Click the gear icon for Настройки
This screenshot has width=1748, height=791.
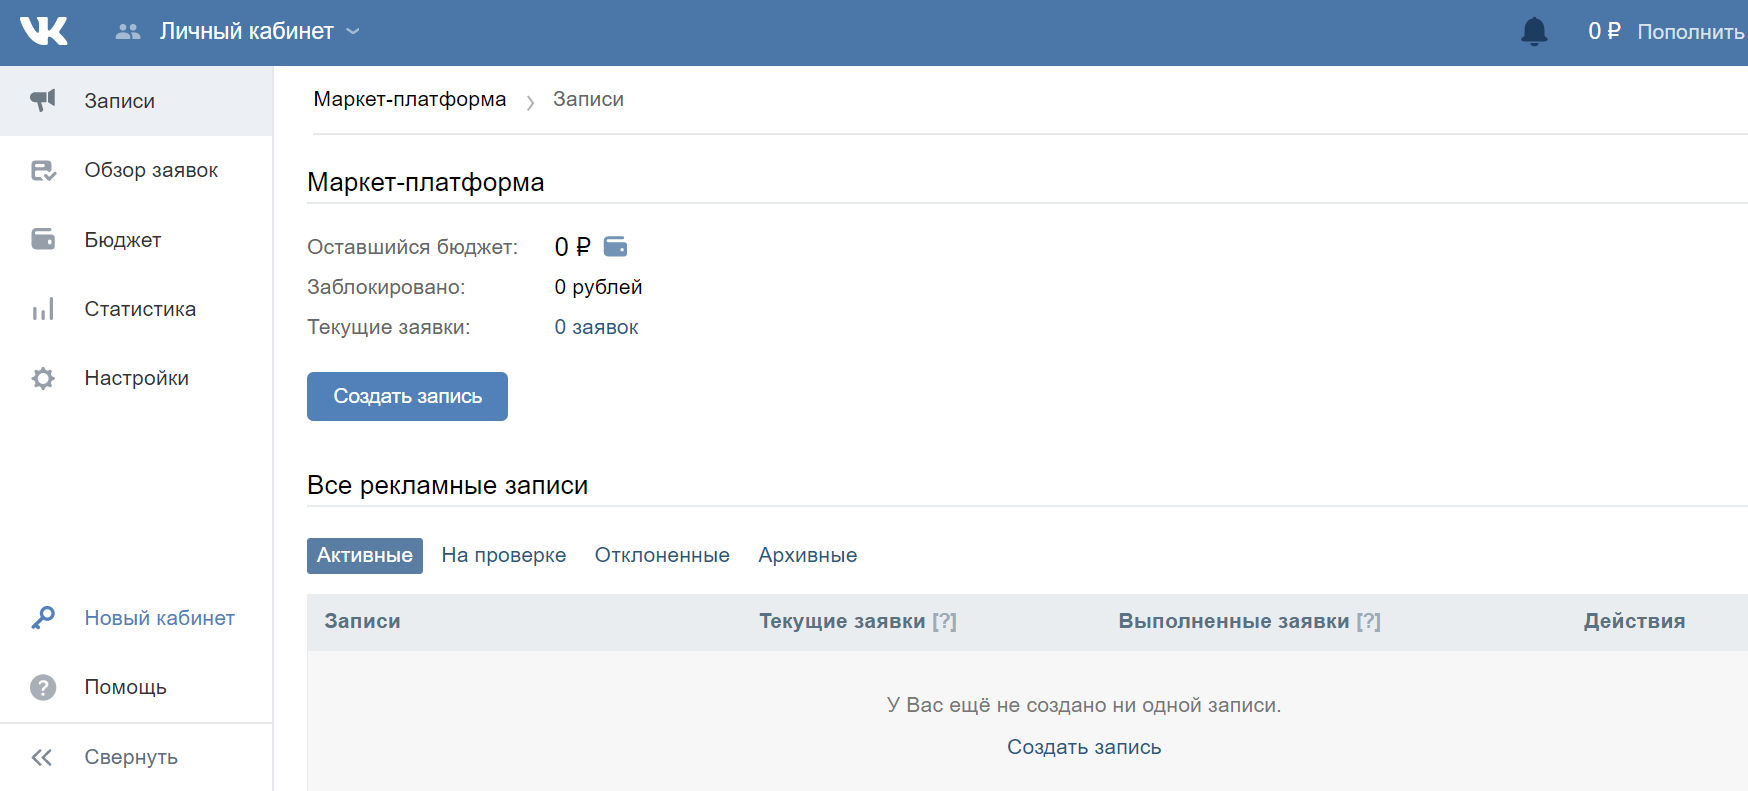(x=43, y=378)
